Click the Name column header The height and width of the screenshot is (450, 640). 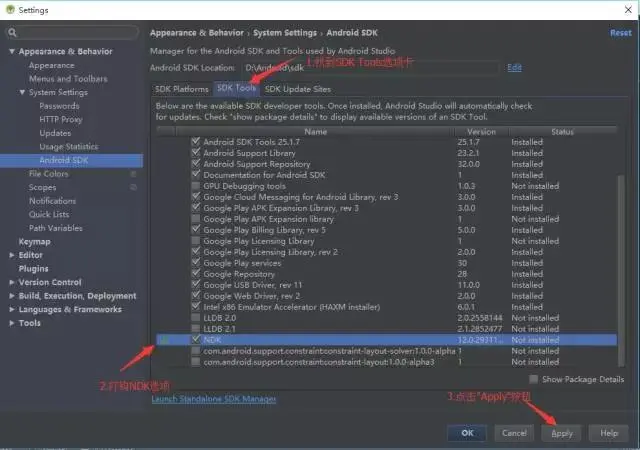[x=315, y=131]
